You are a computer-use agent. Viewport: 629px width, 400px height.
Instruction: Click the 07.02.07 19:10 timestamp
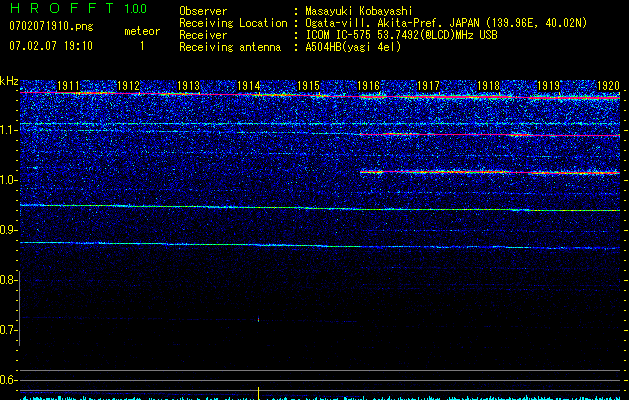point(50,46)
